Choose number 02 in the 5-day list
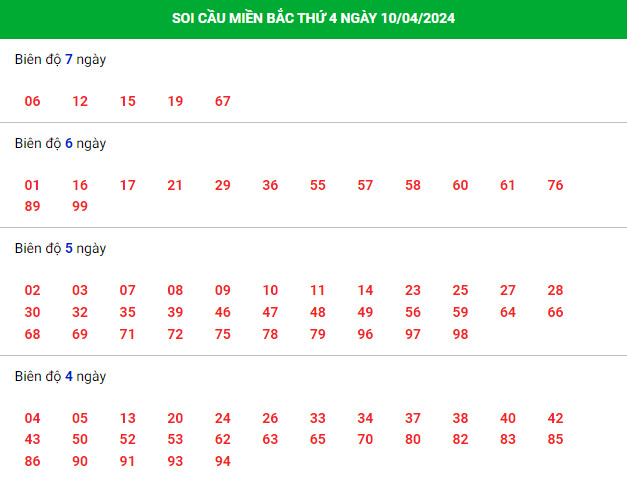The height and width of the screenshot is (480, 627). [32, 290]
